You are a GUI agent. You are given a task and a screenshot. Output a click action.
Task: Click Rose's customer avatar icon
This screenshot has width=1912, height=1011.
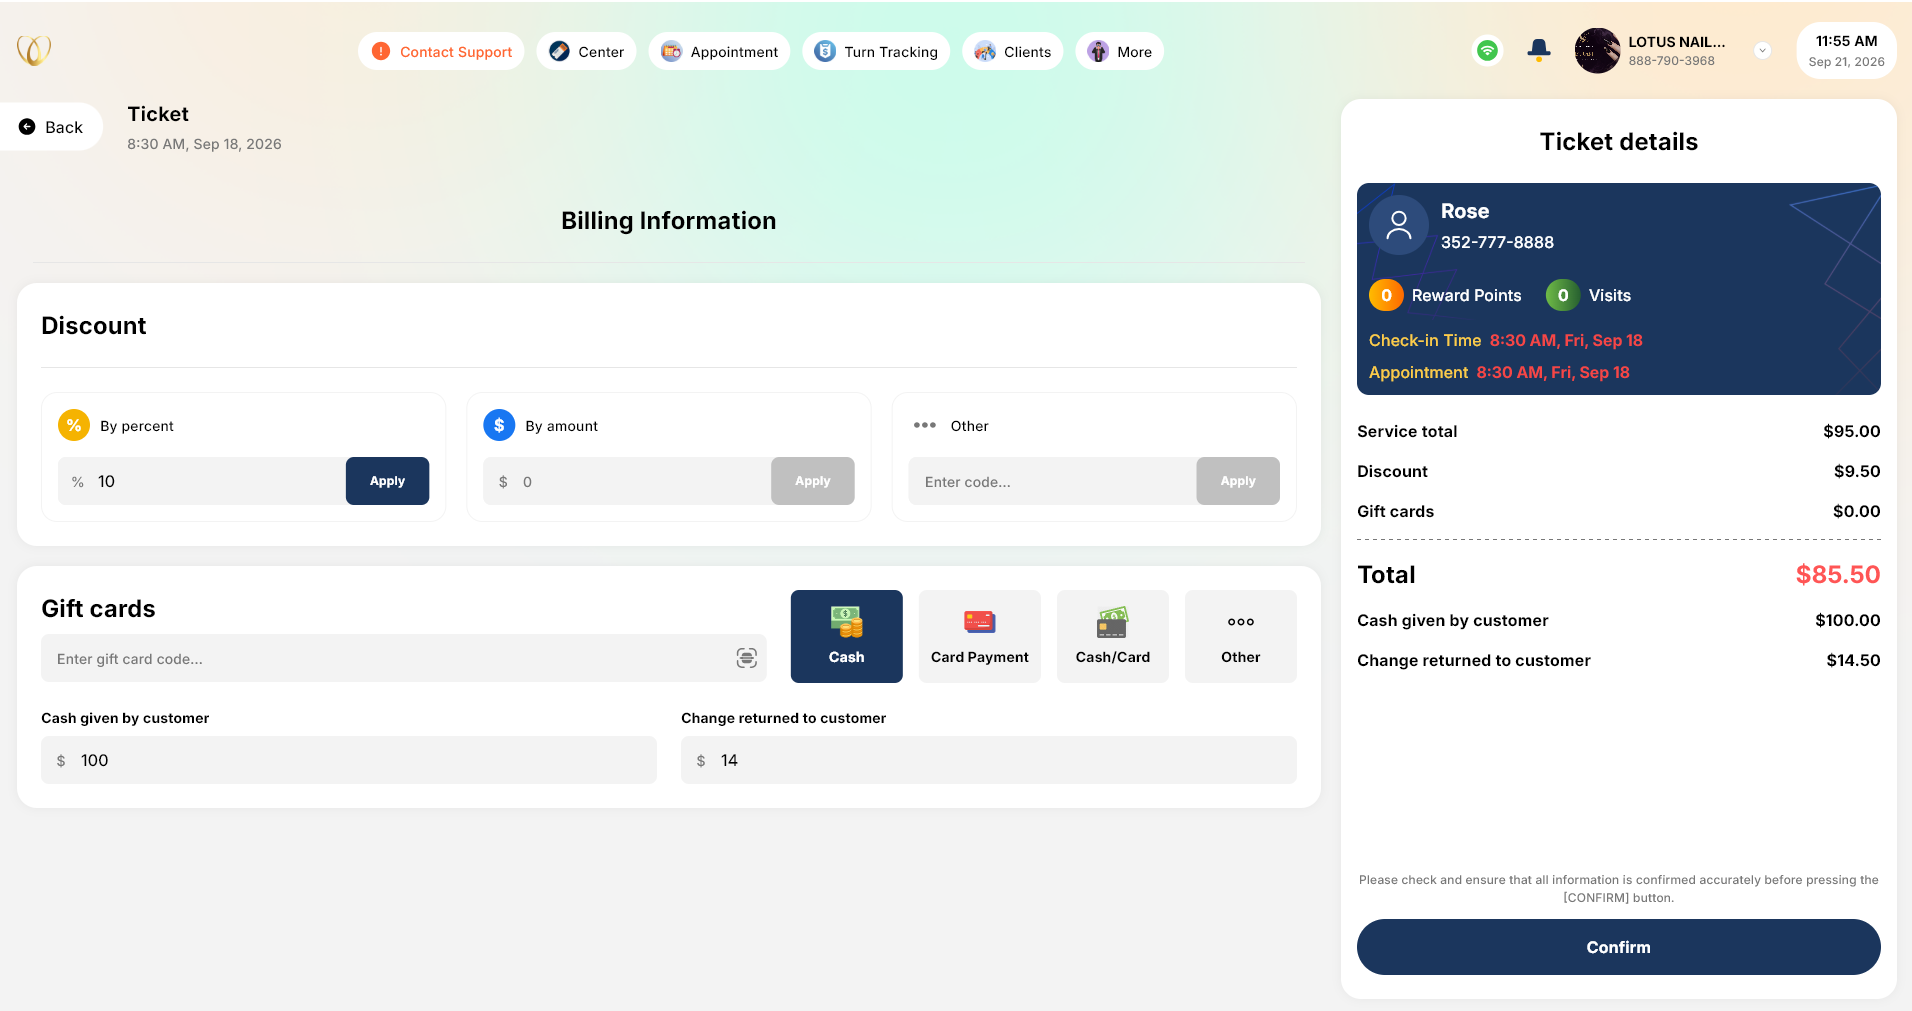point(1399,225)
